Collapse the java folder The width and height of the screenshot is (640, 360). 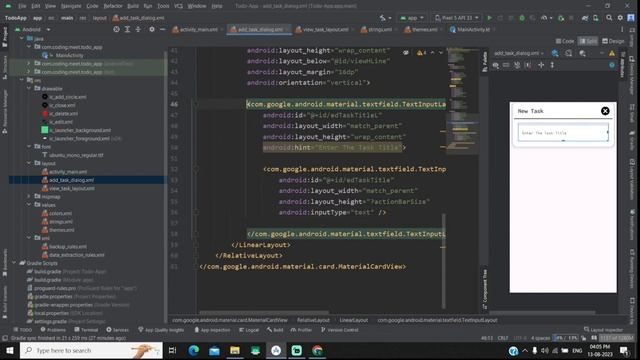22,38
